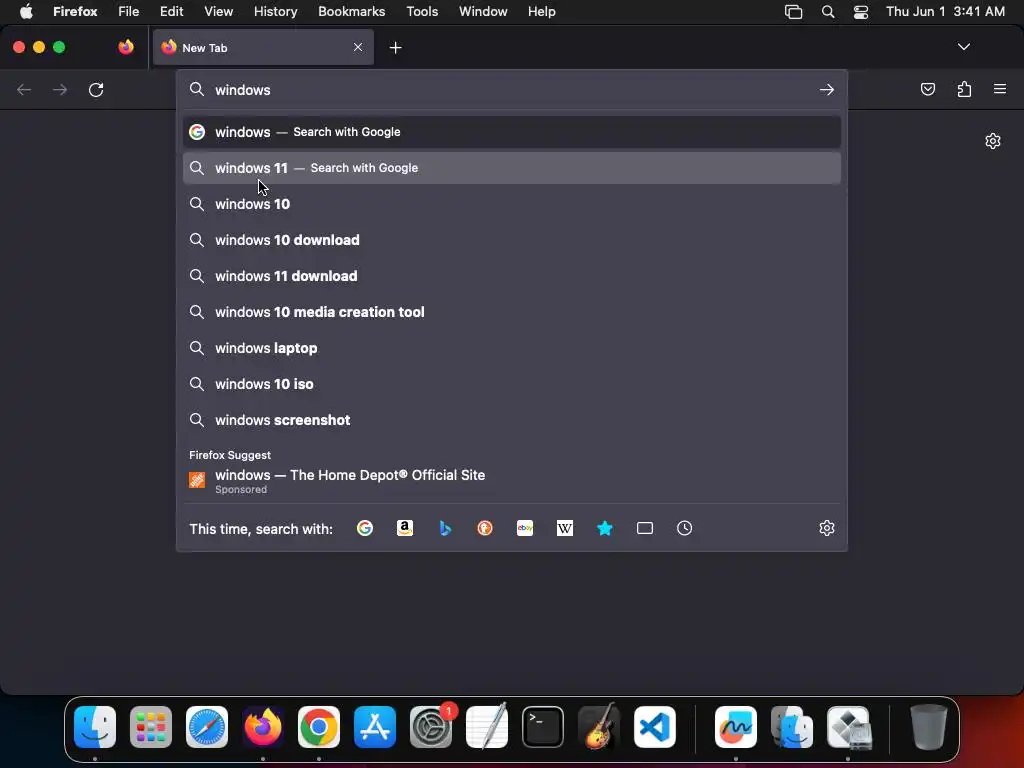Viewport: 1024px width, 768px height.
Task: Go forward one page
Action: click(60, 89)
